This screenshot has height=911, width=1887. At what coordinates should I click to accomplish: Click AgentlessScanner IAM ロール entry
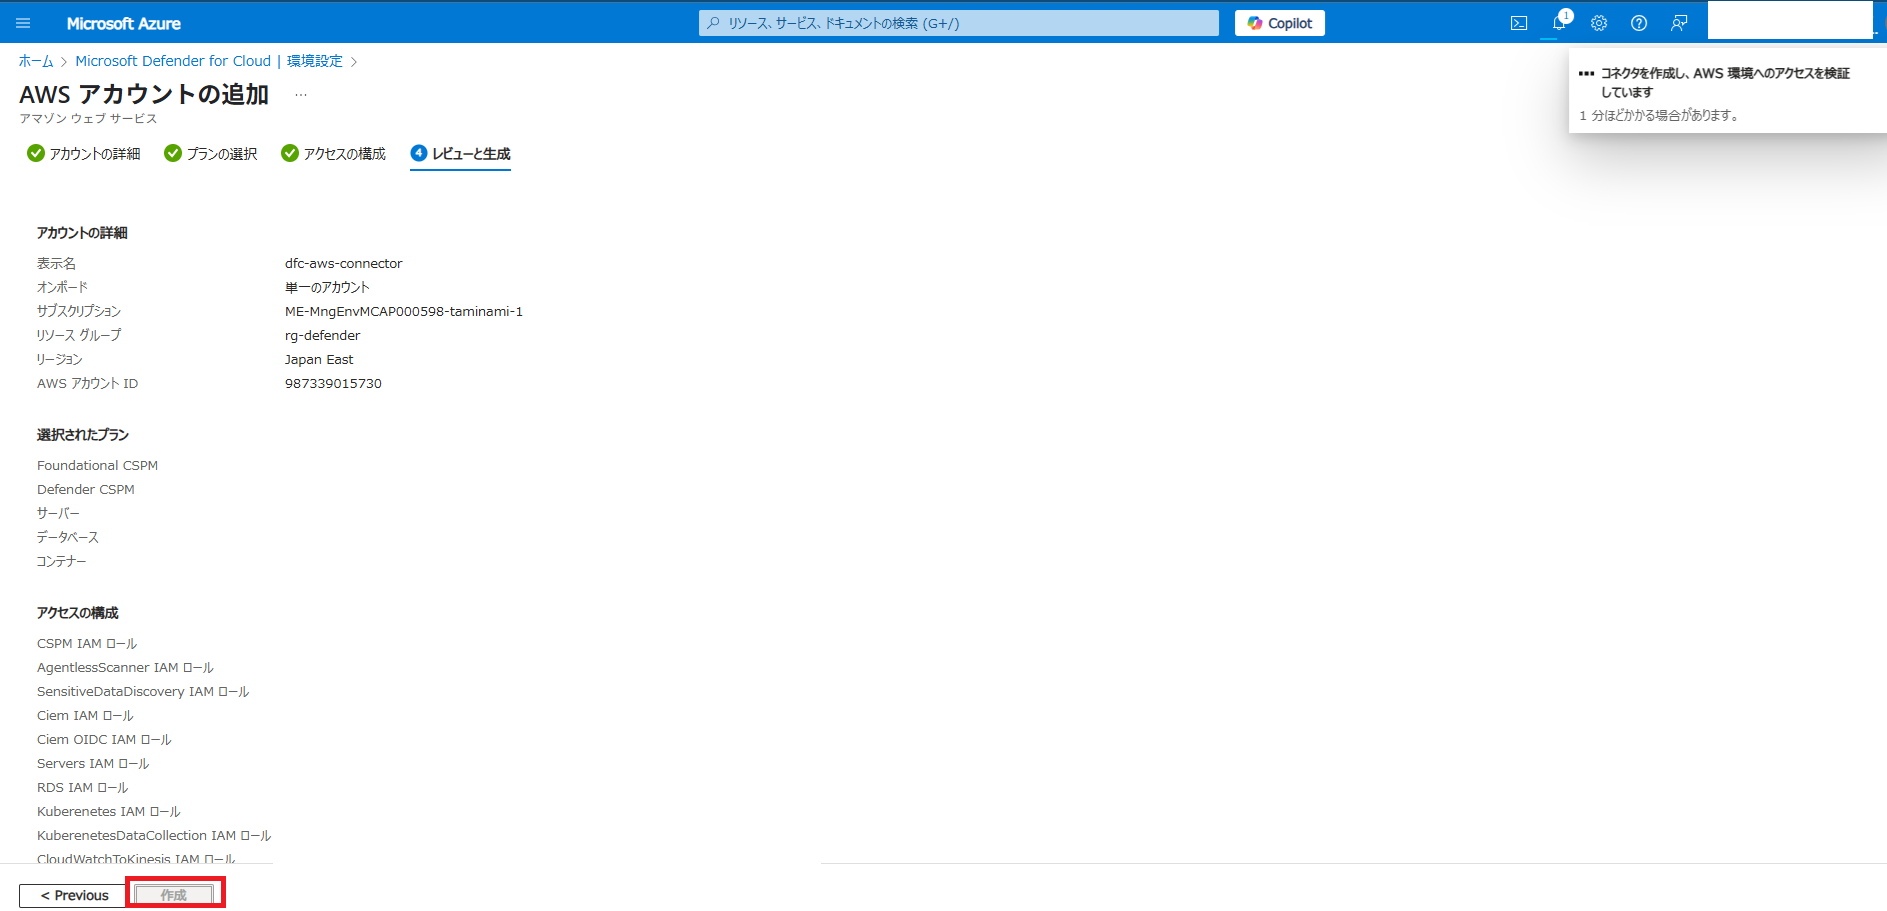(126, 667)
